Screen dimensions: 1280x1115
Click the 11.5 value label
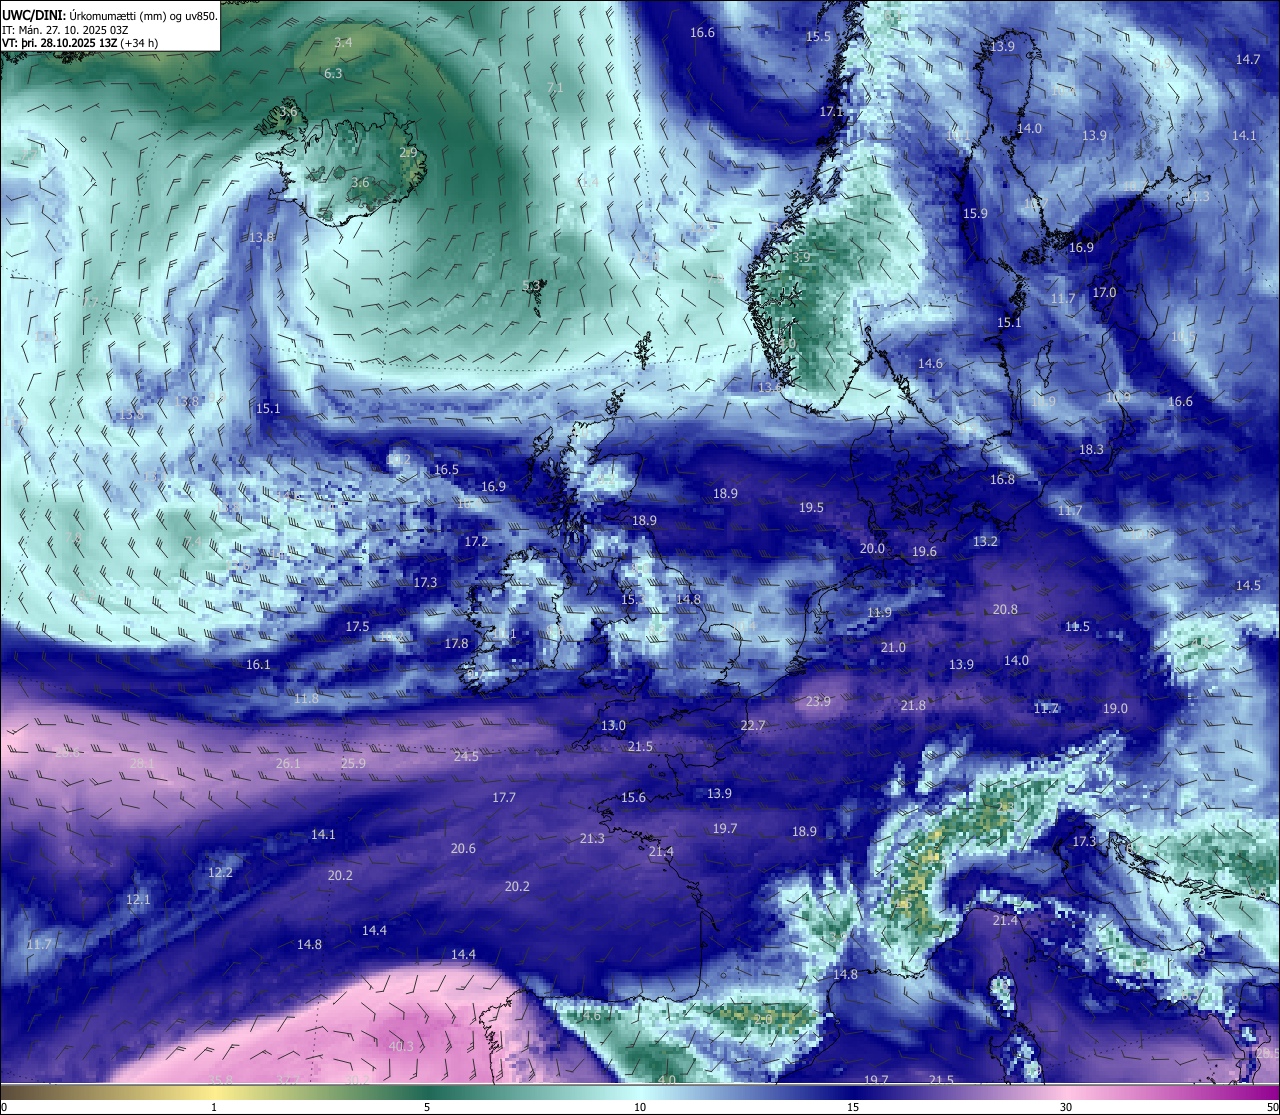[x=1077, y=626]
